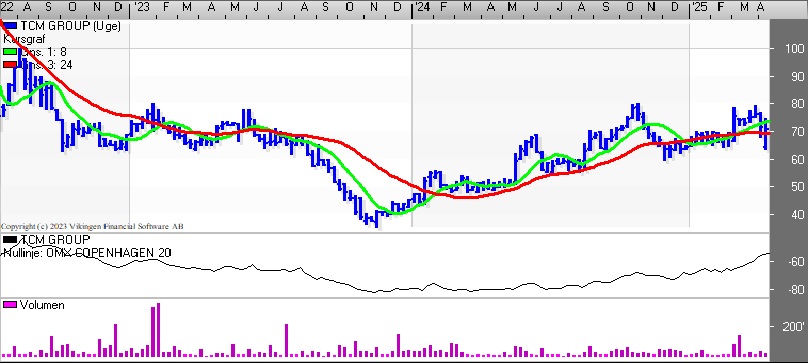Click the -60 value on relative-strength axis
Viewport: 810px width, 363px height.
(796, 261)
